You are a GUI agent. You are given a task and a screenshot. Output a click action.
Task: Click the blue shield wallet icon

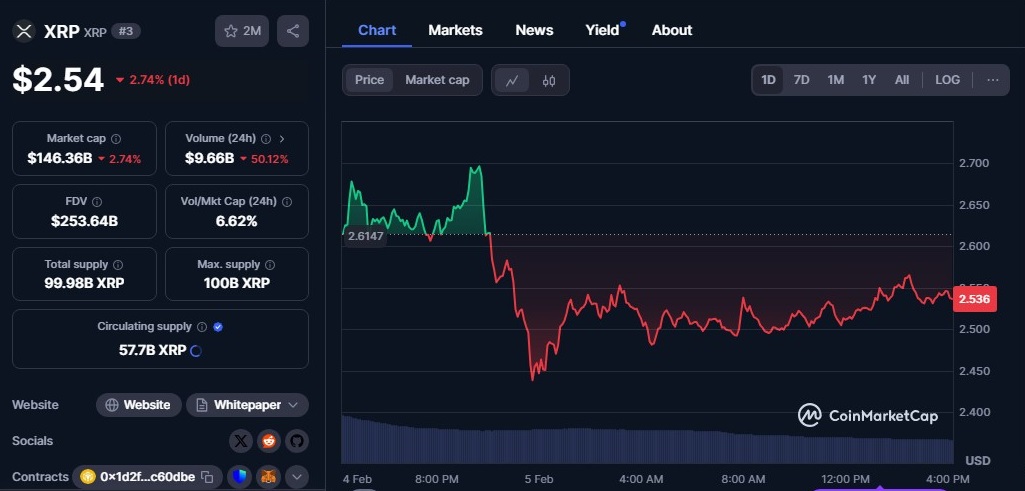(240, 477)
